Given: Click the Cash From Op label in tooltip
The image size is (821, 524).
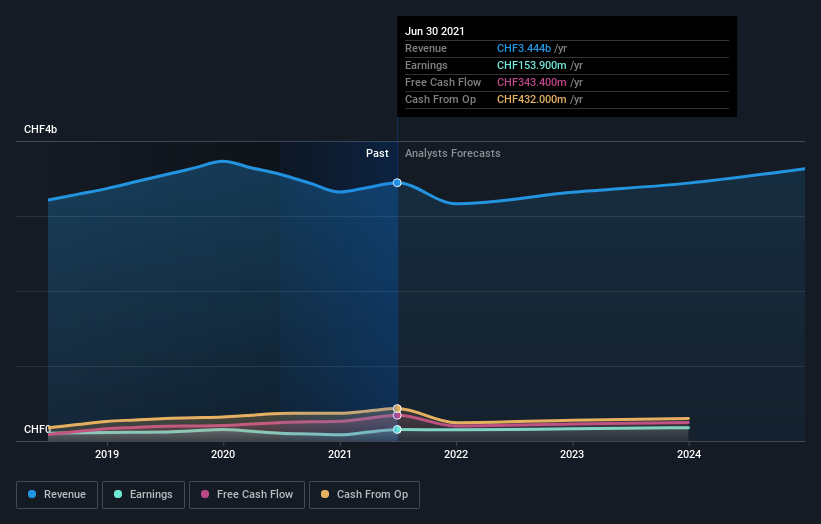Looking at the screenshot, I should pyautogui.click(x=440, y=99).
